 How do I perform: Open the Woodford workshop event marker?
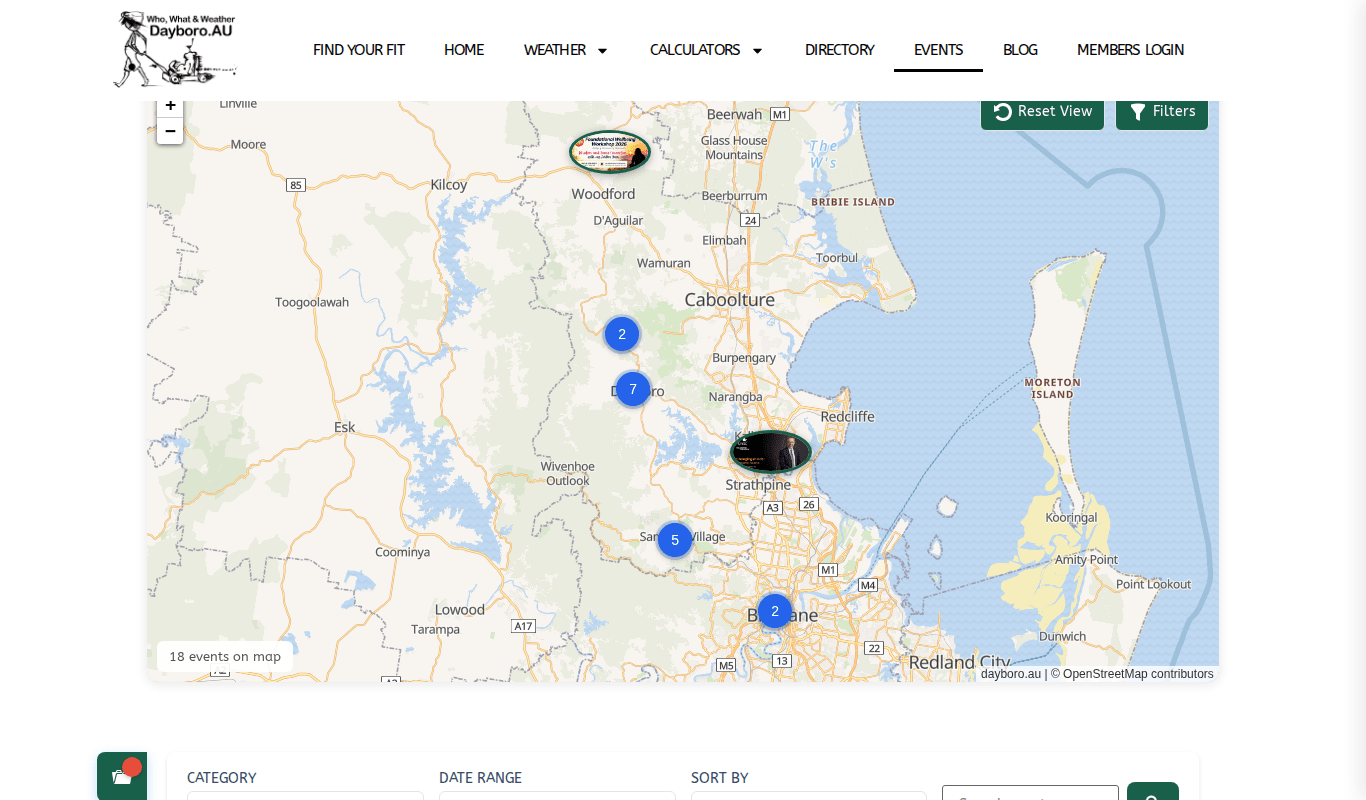(x=610, y=153)
